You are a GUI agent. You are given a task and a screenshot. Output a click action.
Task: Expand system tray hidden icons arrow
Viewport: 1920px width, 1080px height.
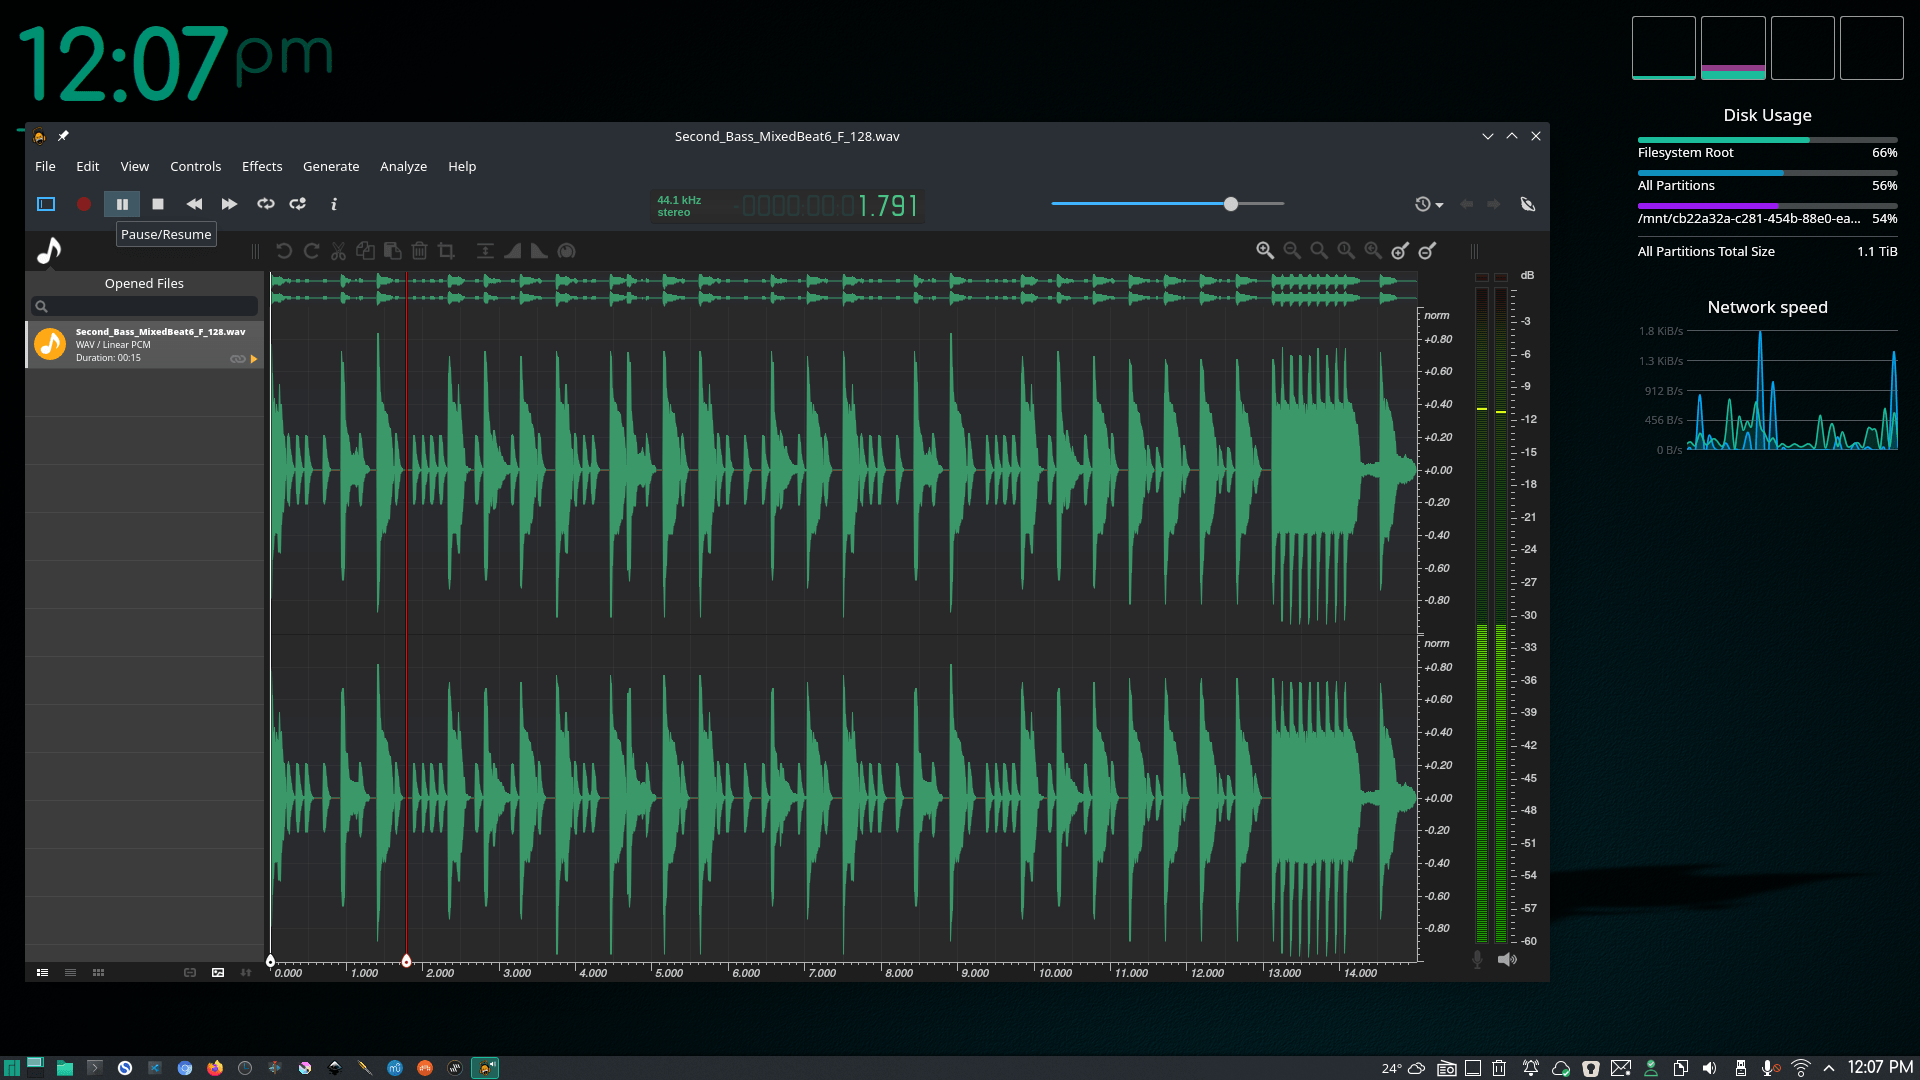(x=1829, y=1068)
